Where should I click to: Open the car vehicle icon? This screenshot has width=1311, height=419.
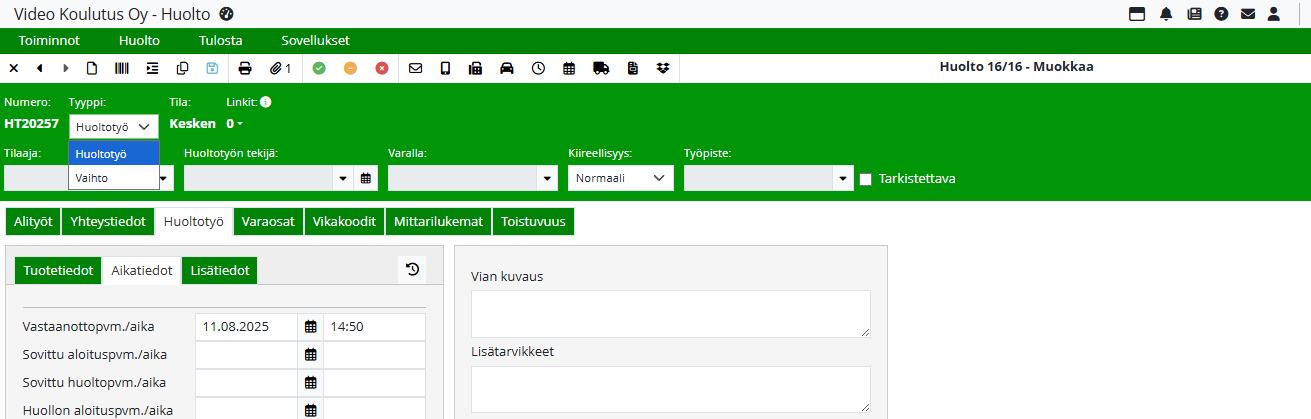[x=507, y=68]
